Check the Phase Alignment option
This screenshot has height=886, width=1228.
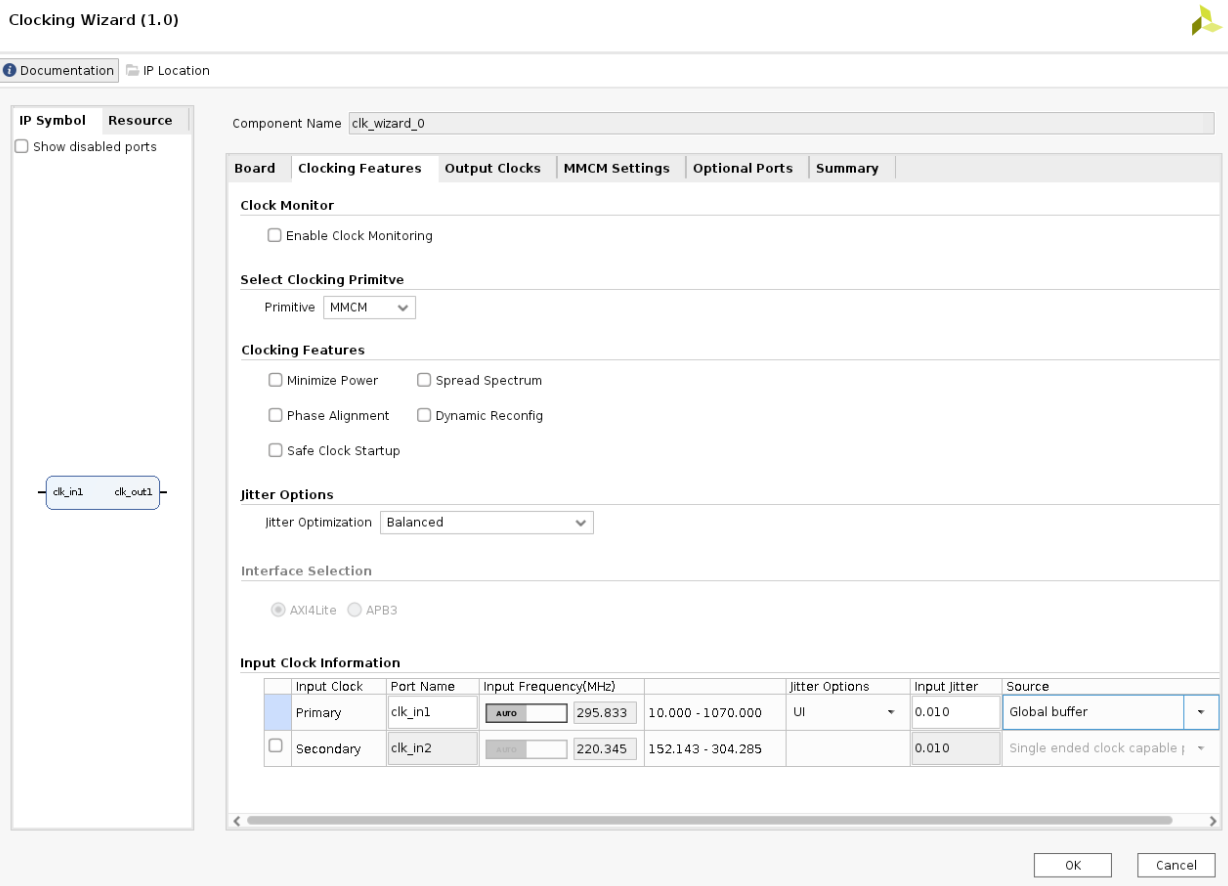(x=275, y=415)
